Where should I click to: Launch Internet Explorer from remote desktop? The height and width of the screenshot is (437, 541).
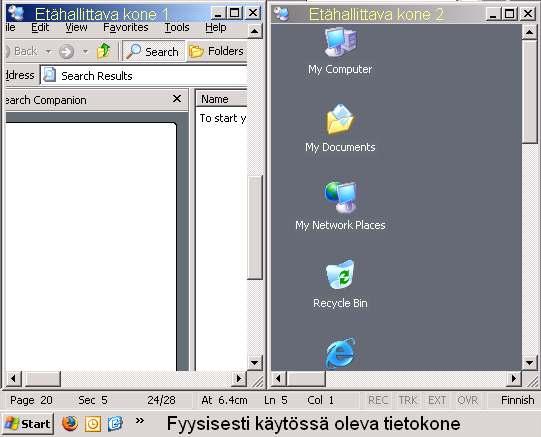[x=340, y=353]
